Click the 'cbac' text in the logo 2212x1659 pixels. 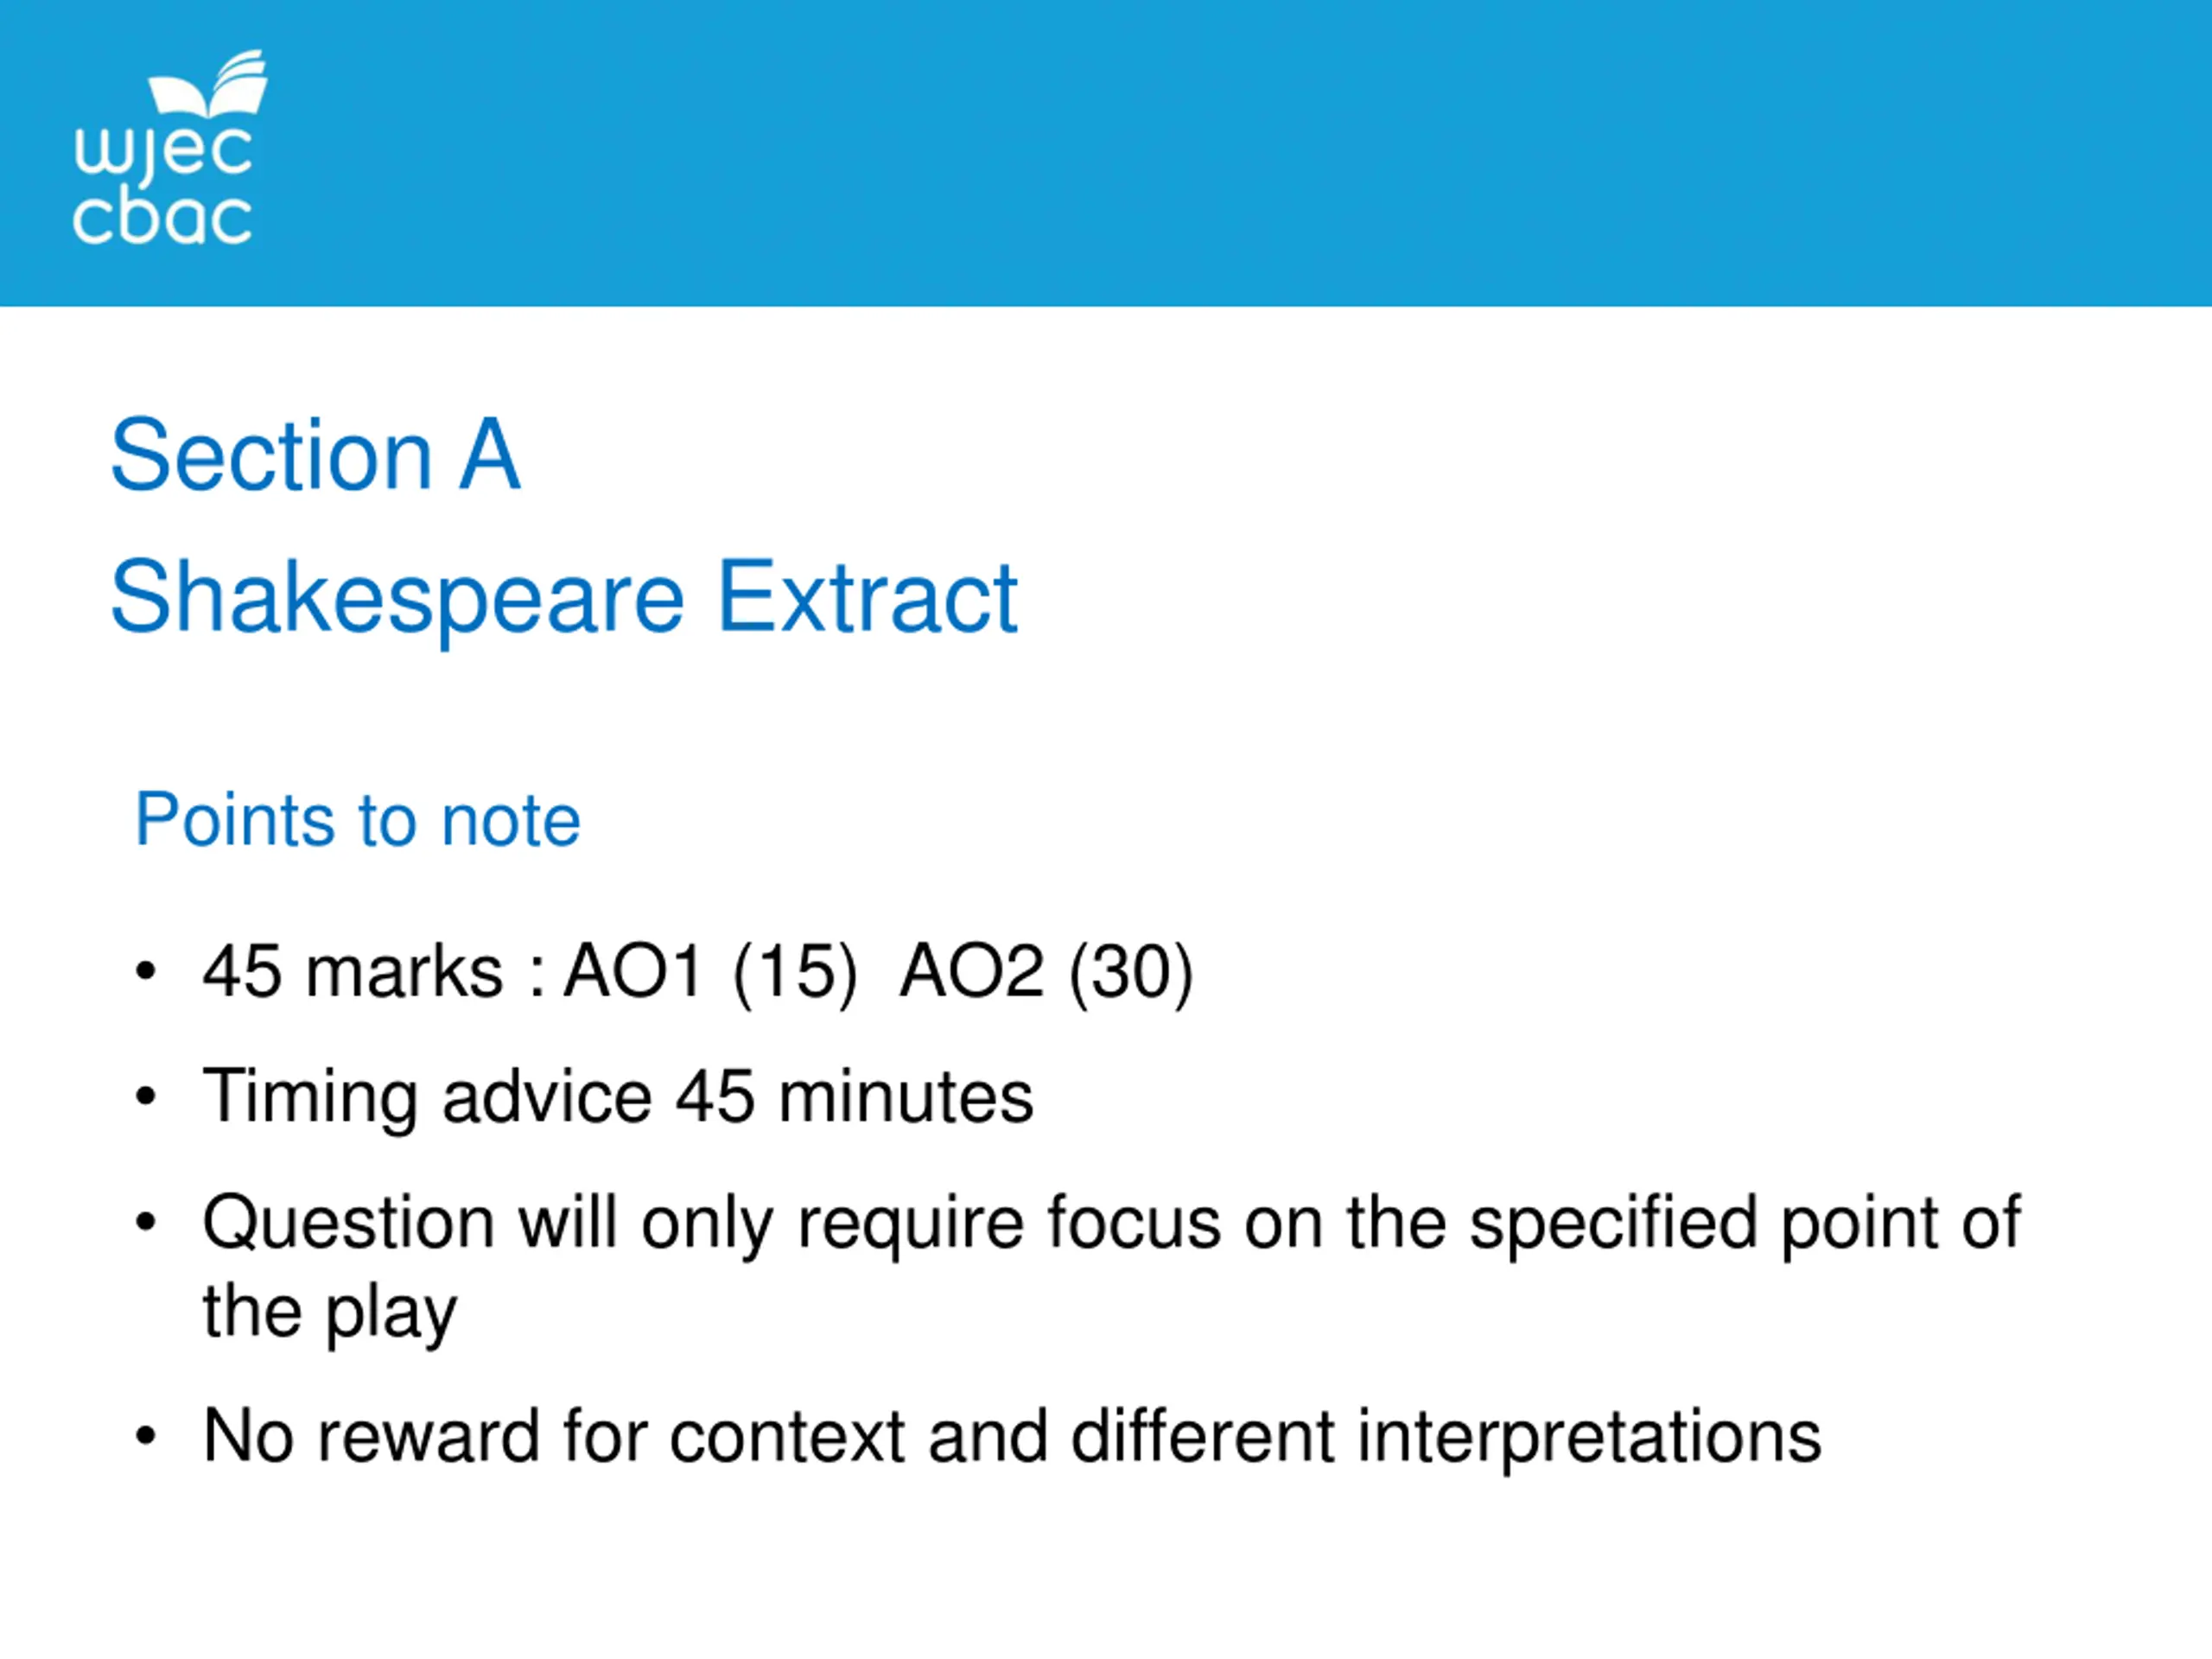pos(162,215)
